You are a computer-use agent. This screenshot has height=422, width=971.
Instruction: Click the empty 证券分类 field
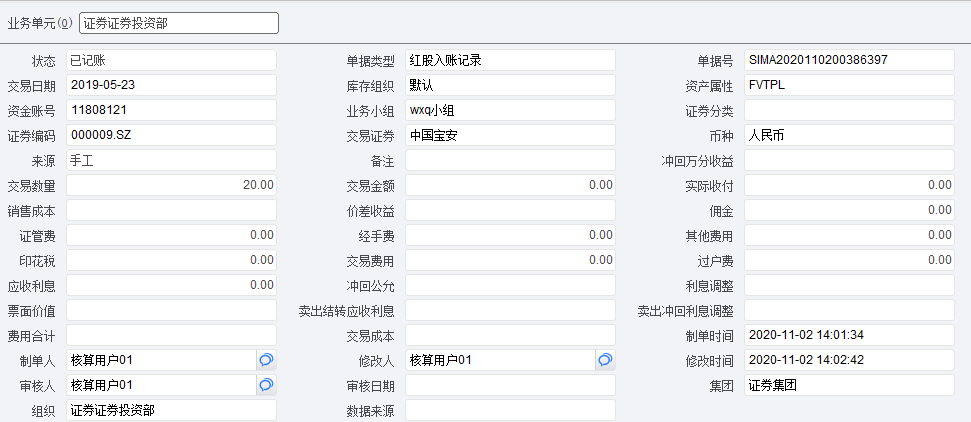848,110
